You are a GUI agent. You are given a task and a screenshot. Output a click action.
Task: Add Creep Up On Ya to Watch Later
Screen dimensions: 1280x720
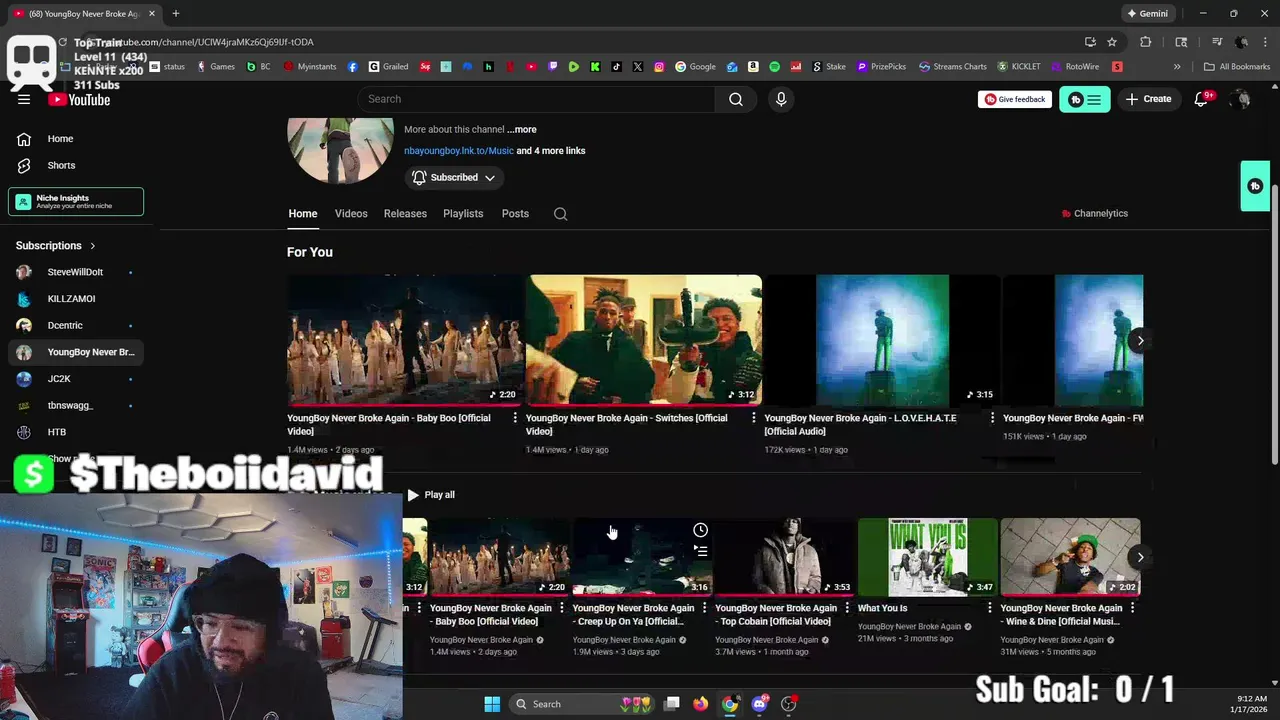[x=700, y=530]
